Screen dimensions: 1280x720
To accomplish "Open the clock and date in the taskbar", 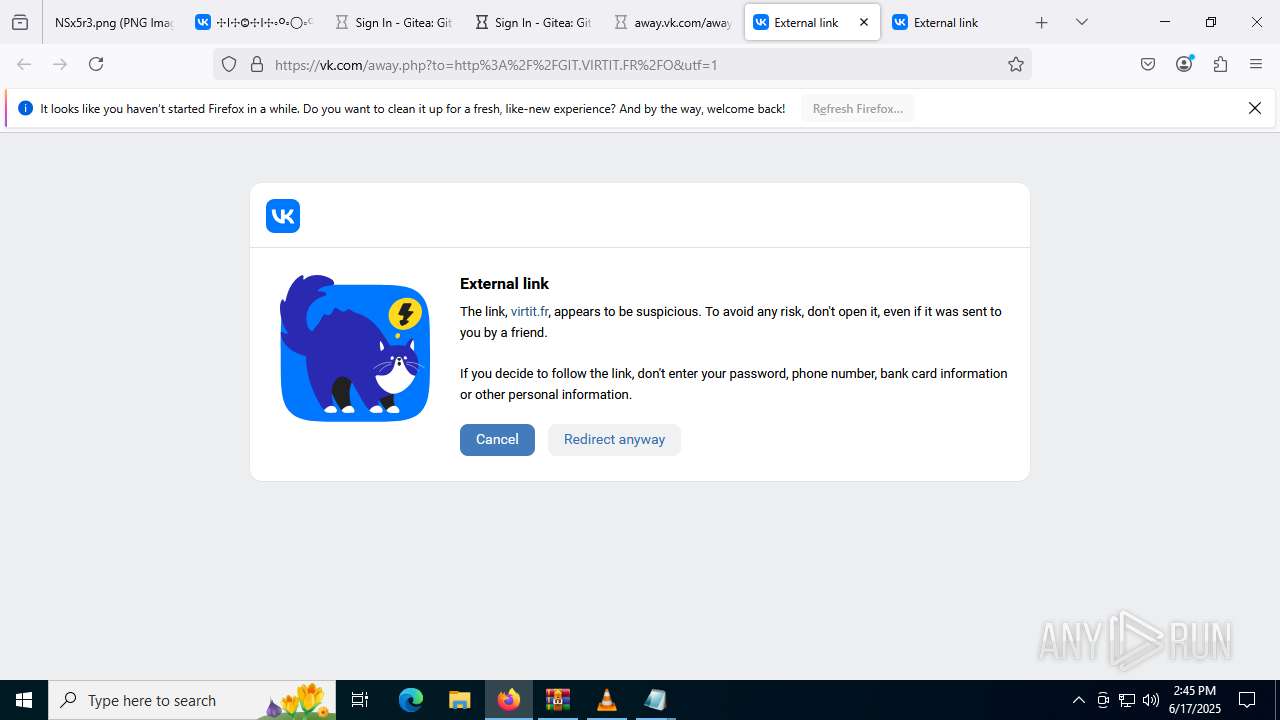I will 1195,700.
